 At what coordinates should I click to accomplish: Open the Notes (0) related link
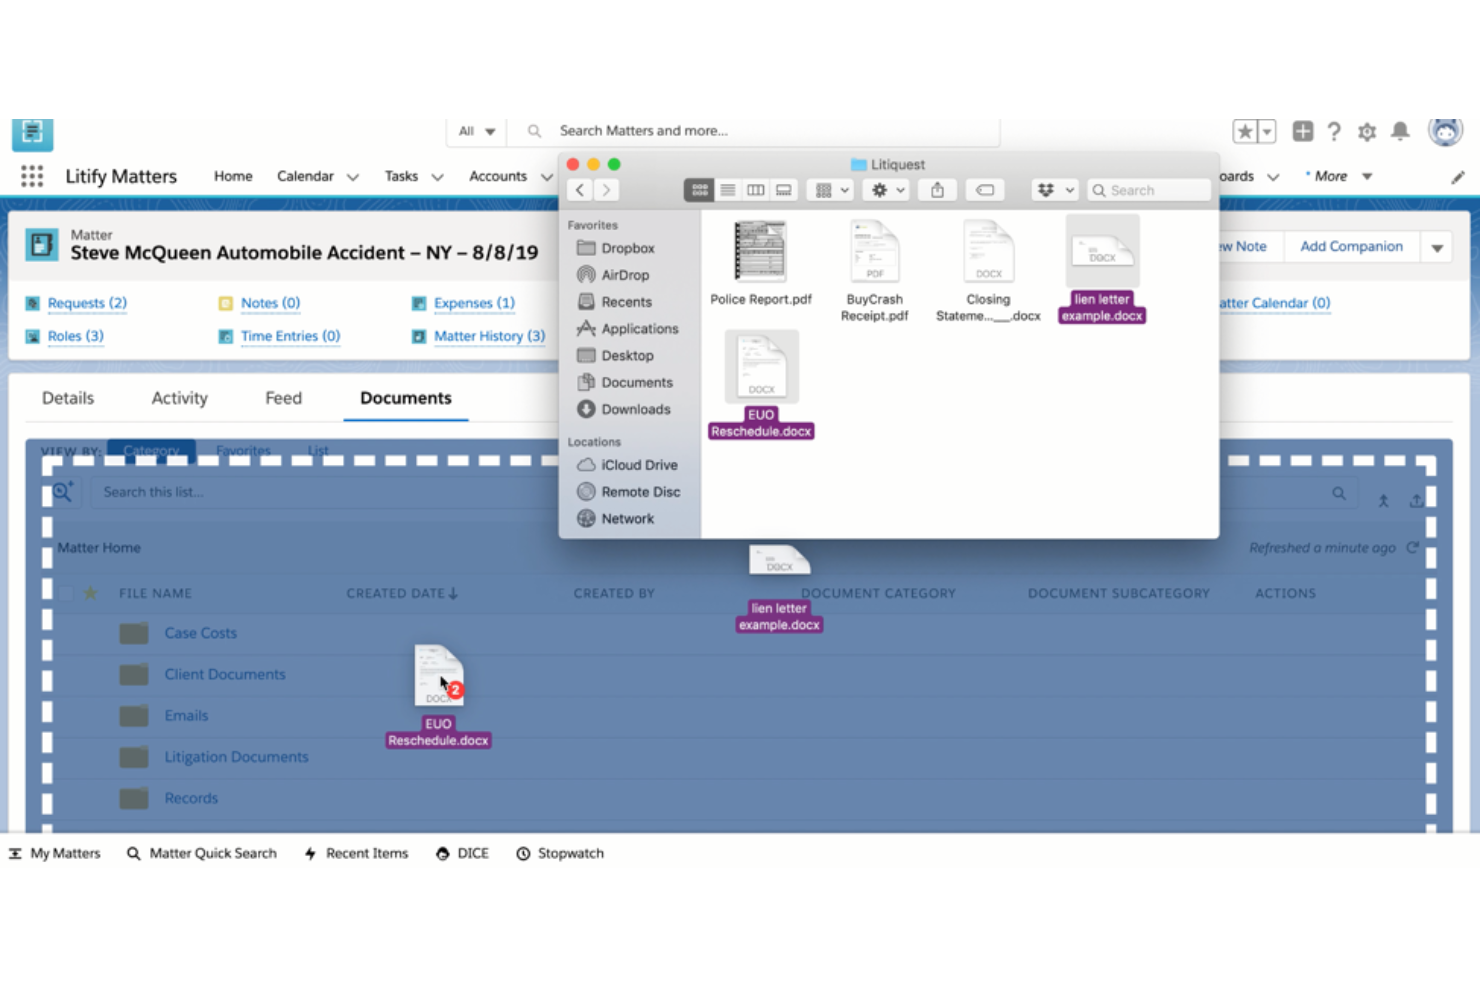pyautogui.click(x=270, y=303)
